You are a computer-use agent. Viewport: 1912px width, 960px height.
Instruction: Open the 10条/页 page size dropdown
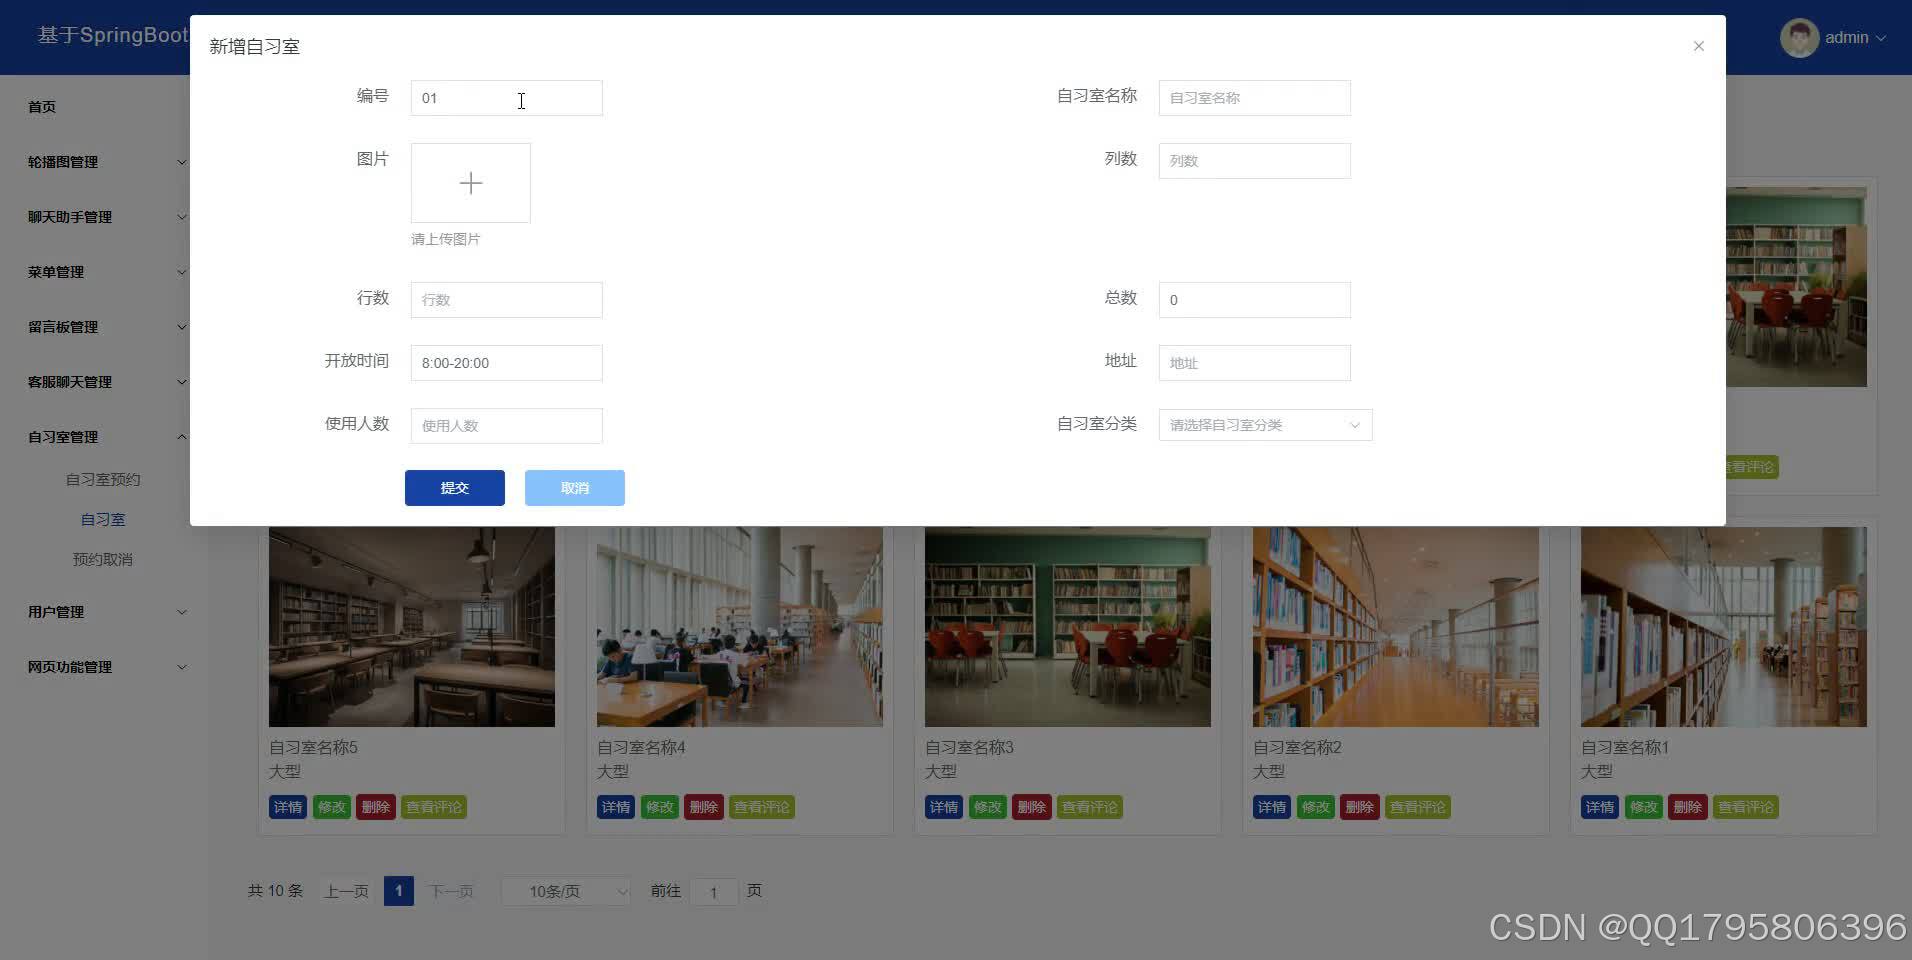[x=565, y=890]
